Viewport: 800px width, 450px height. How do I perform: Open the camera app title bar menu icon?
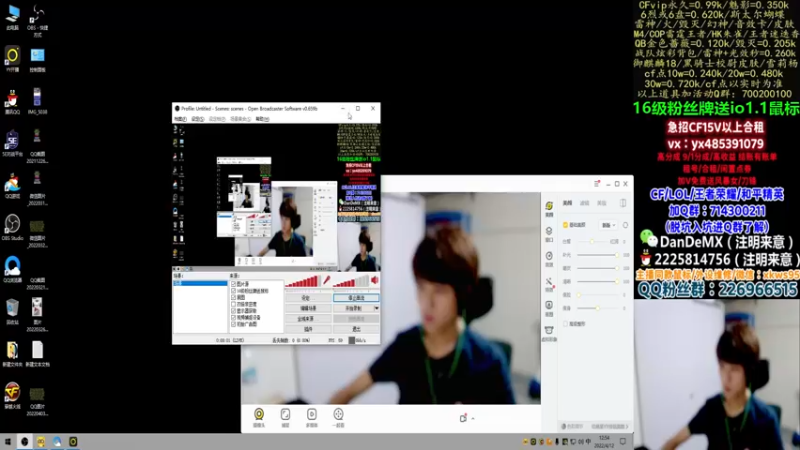pyautogui.click(x=597, y=184)
